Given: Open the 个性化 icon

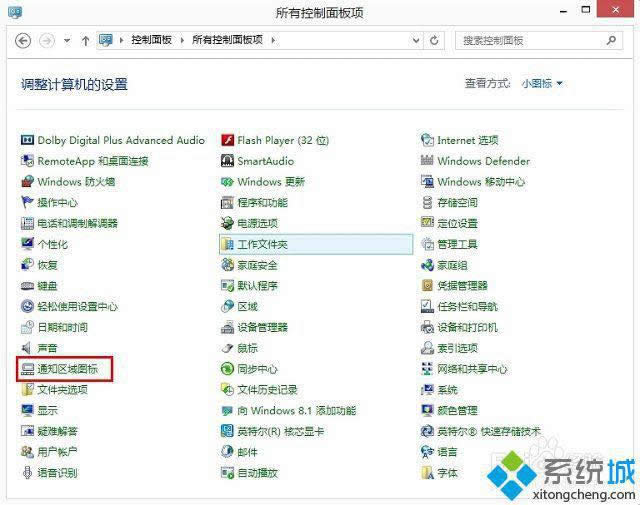Looking at the screenshot, I should click(x=27, y=244).
